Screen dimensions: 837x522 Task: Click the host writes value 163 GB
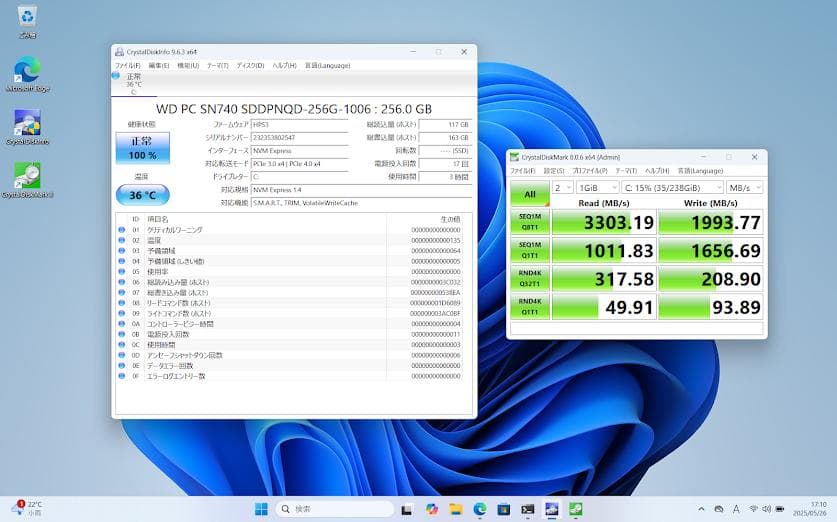[446, 138]
